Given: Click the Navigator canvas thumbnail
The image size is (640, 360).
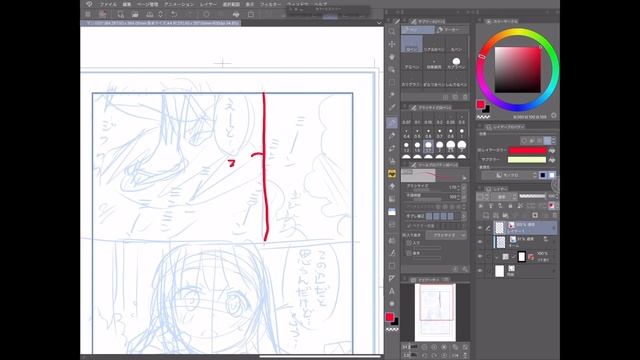Looking at the screenshot, I should 436,312.
